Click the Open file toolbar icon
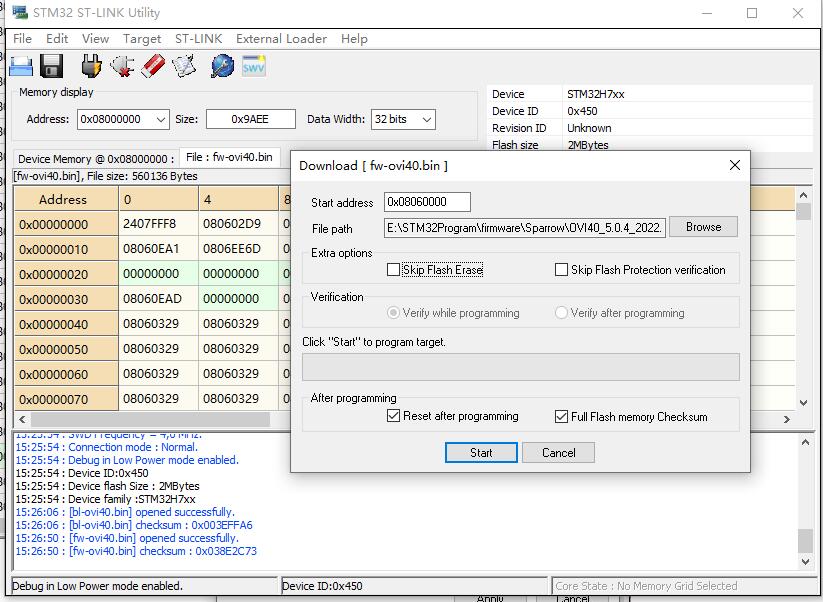Screen dimensions: 823x602 (x=22, y=67)
